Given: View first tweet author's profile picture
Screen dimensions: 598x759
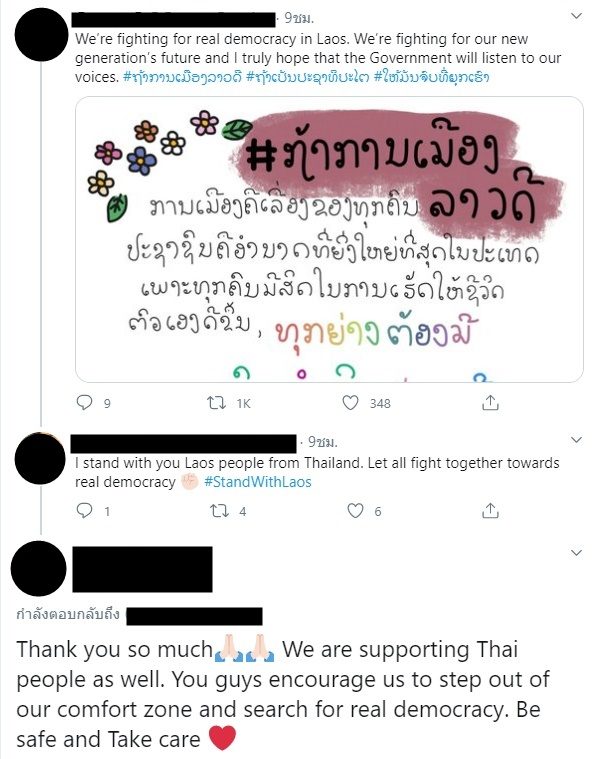Looking at the screenshot, I should pos(42,35).
